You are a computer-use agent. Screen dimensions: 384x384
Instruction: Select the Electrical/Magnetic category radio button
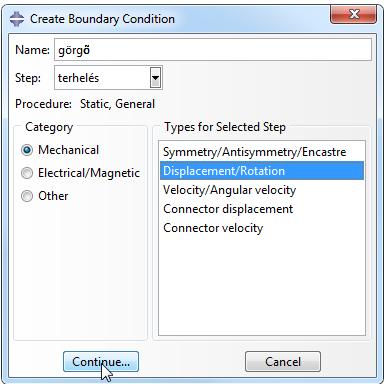(27, 173)
